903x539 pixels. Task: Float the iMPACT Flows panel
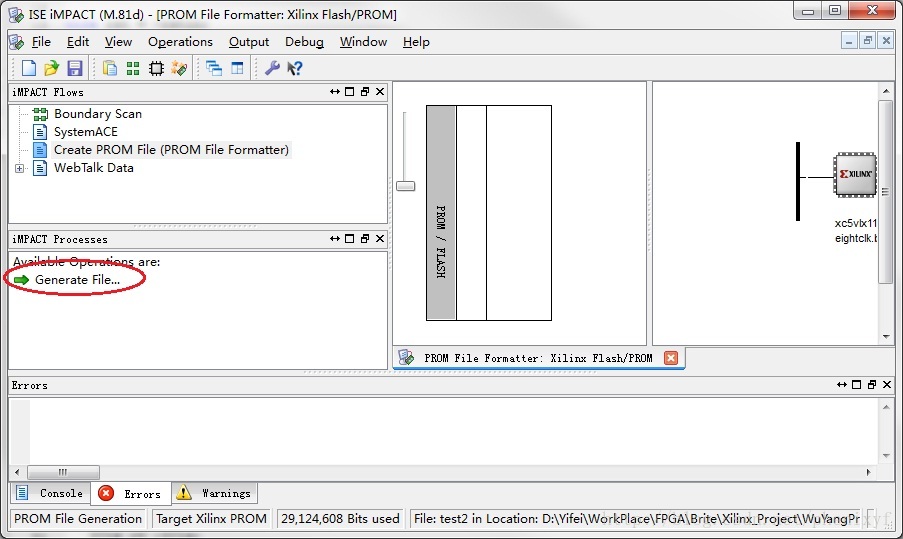[365, 92]
